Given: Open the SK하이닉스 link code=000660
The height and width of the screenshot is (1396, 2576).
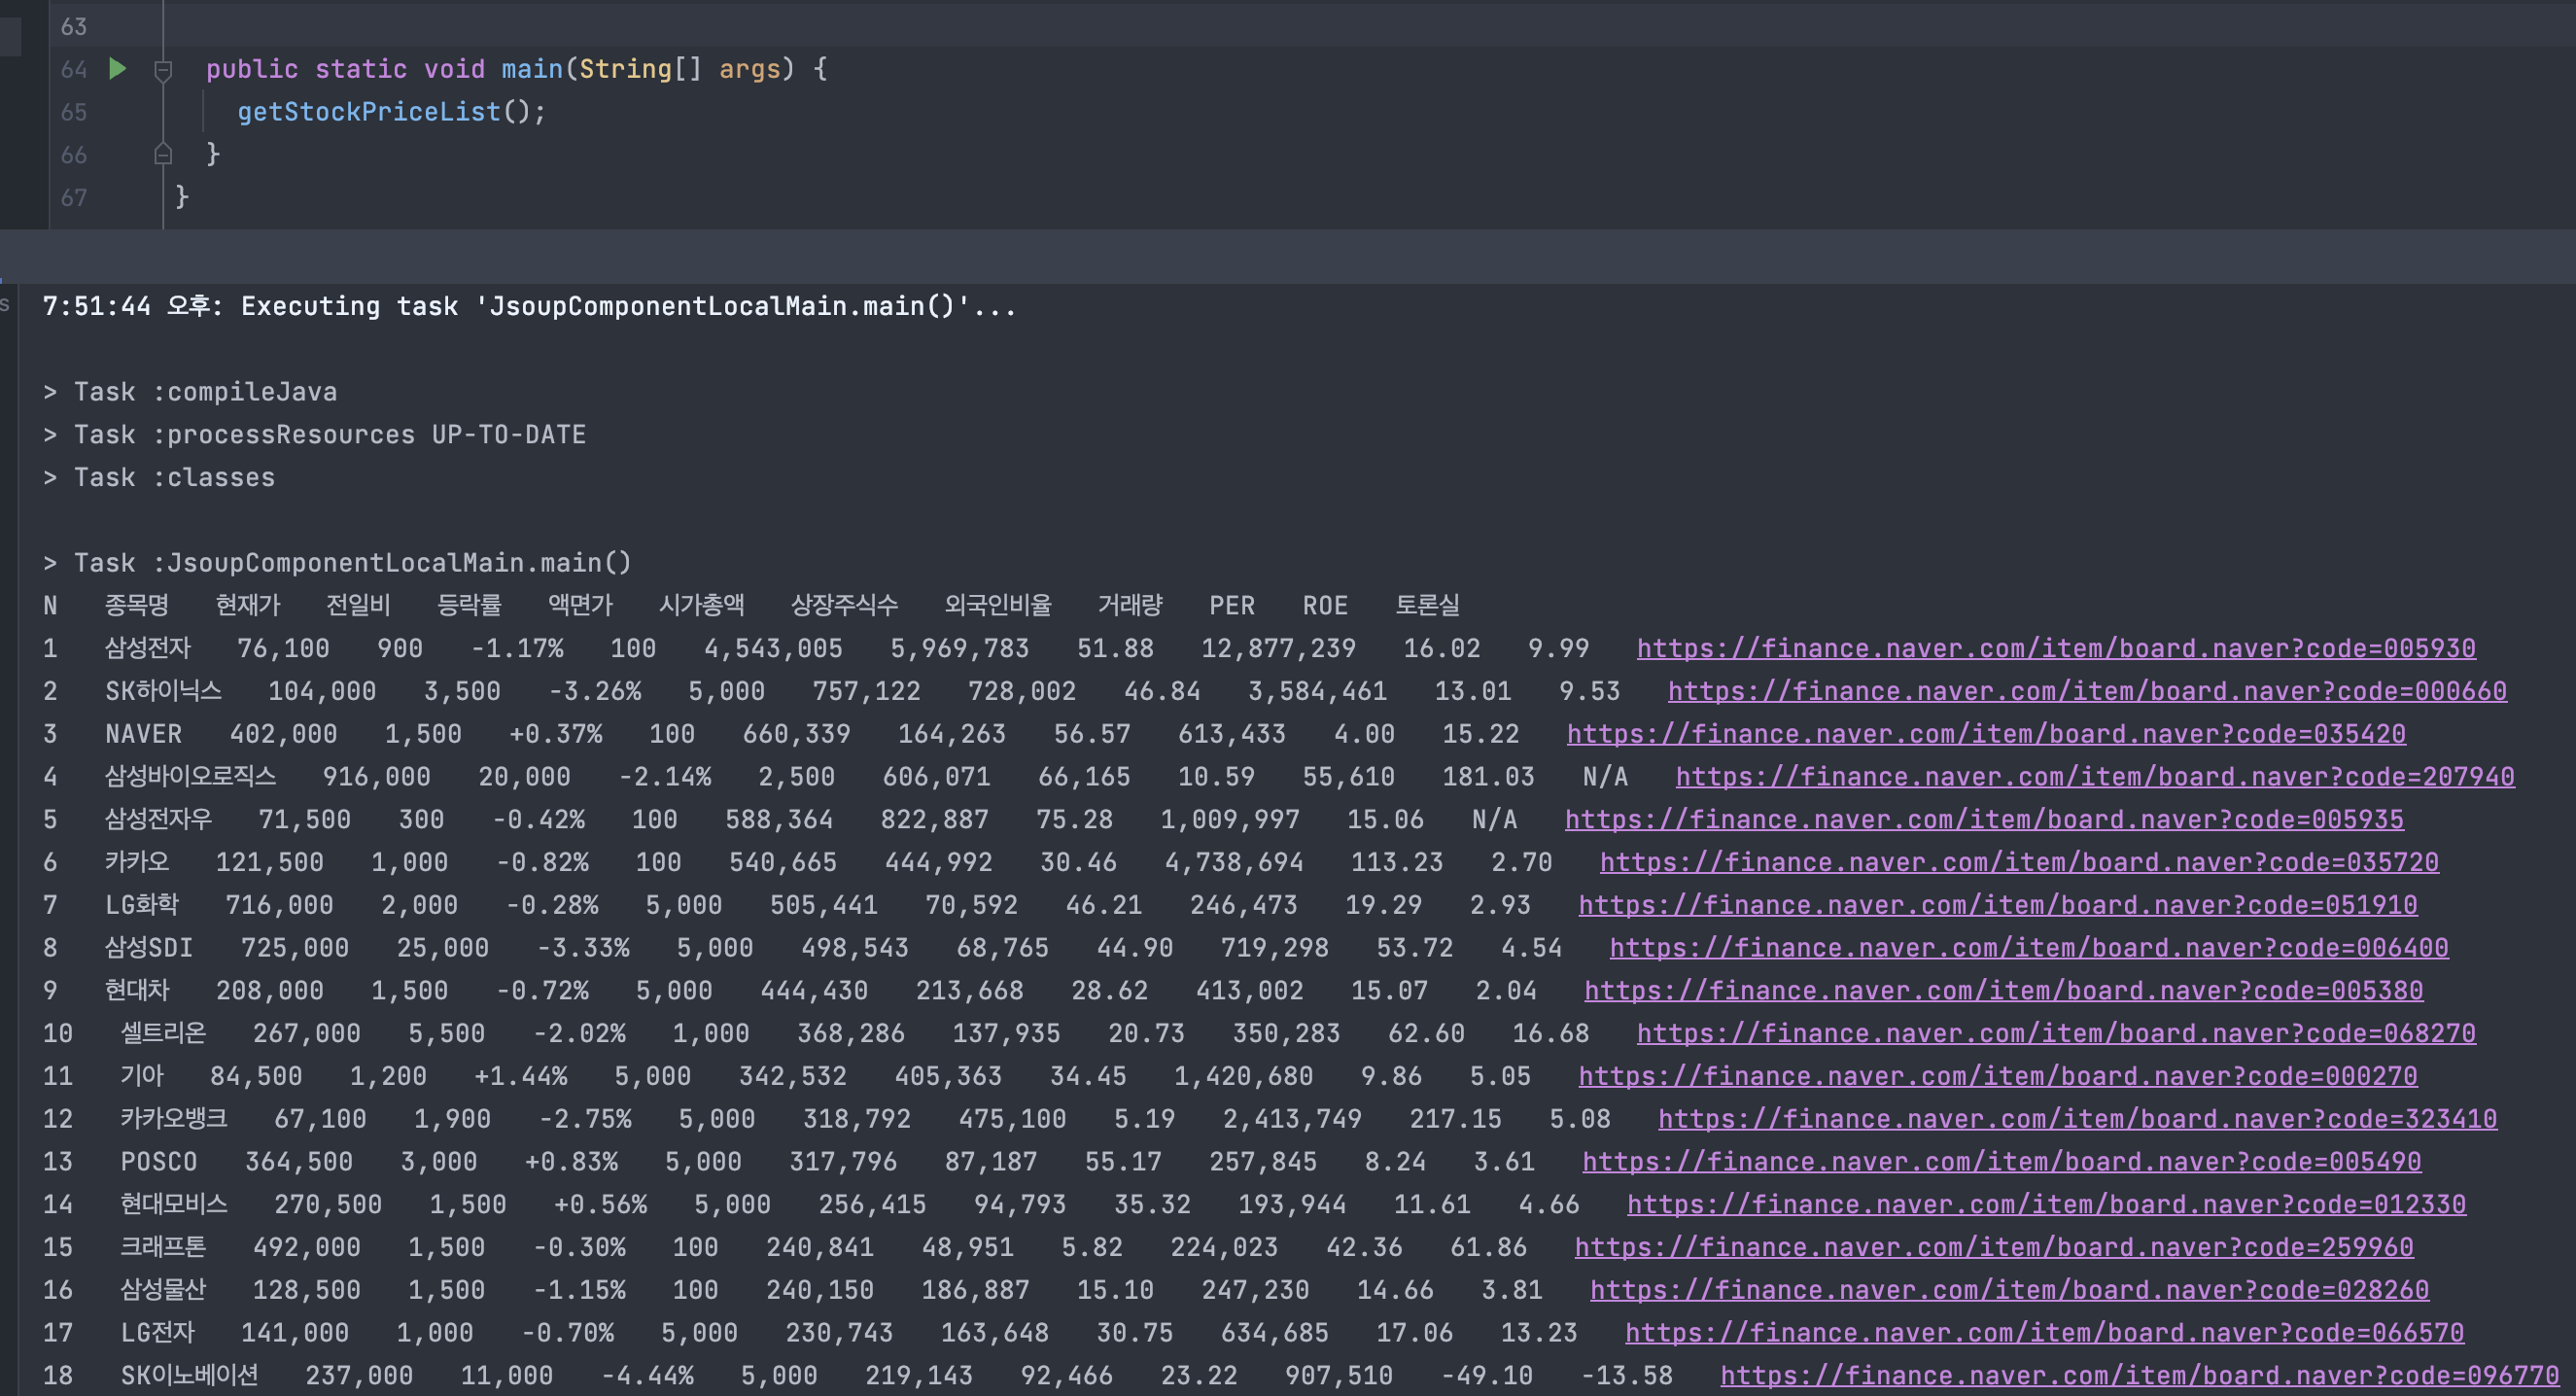Looking at the screenshot, I should point(2086,692).
